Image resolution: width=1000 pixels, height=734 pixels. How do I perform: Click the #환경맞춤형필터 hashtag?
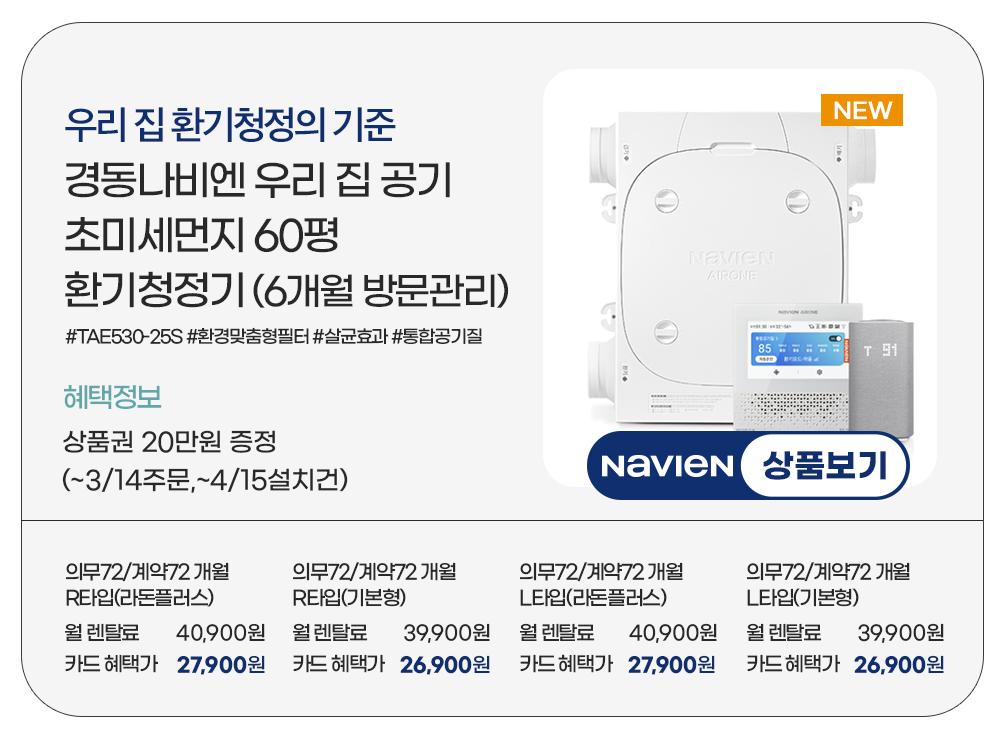pyautogui.click(x=247, y=336)
